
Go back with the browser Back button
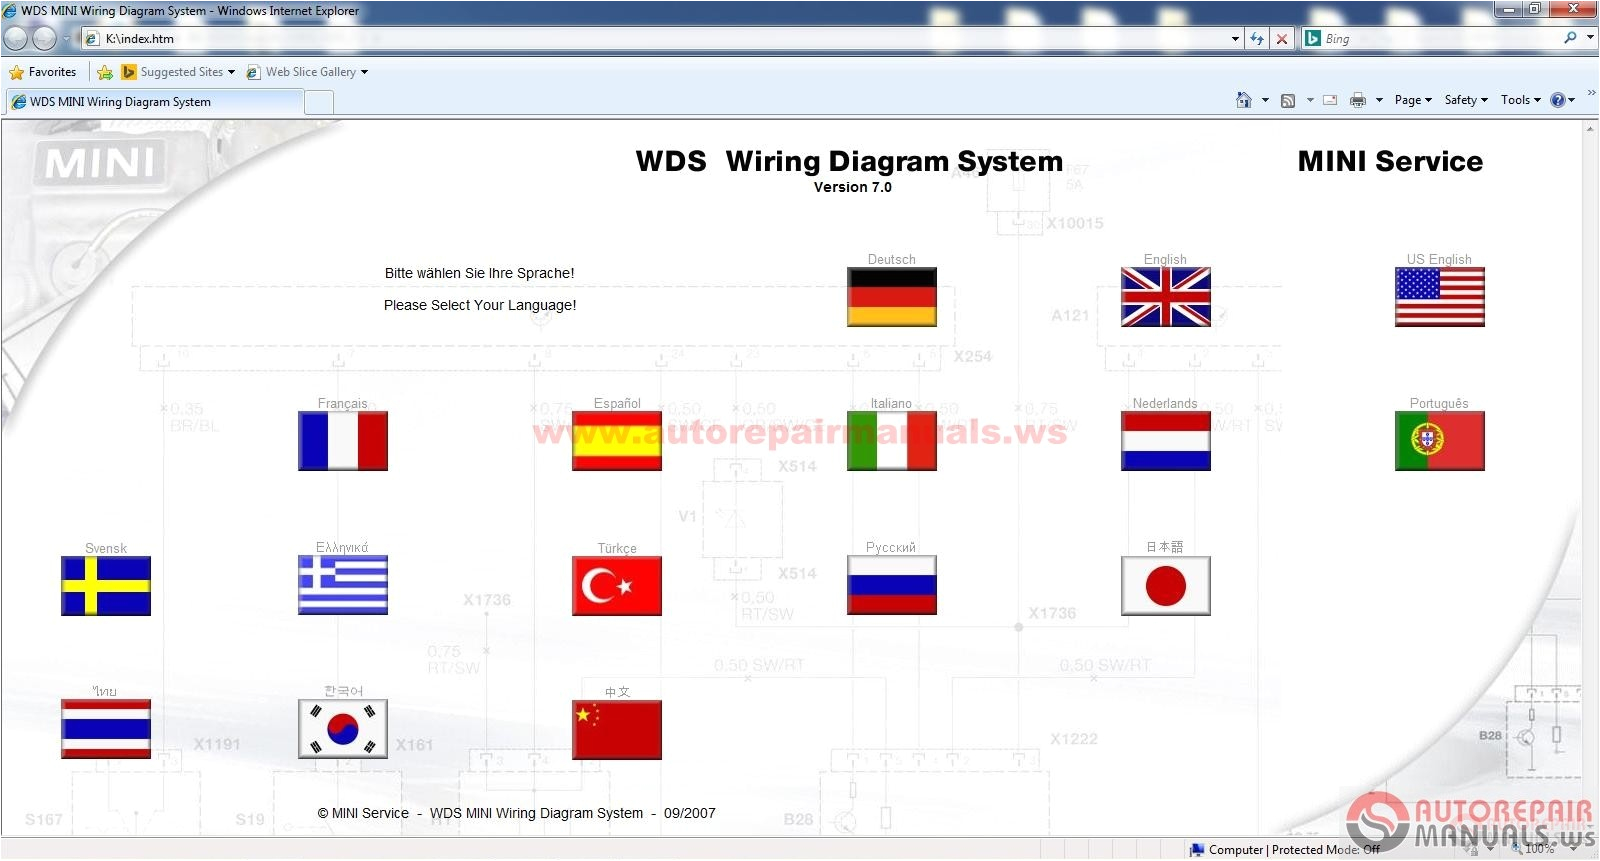click(16, 39)
